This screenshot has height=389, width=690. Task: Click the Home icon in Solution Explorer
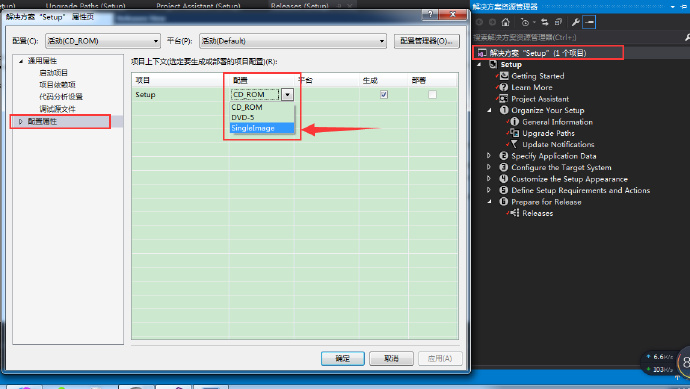point(506,22)
